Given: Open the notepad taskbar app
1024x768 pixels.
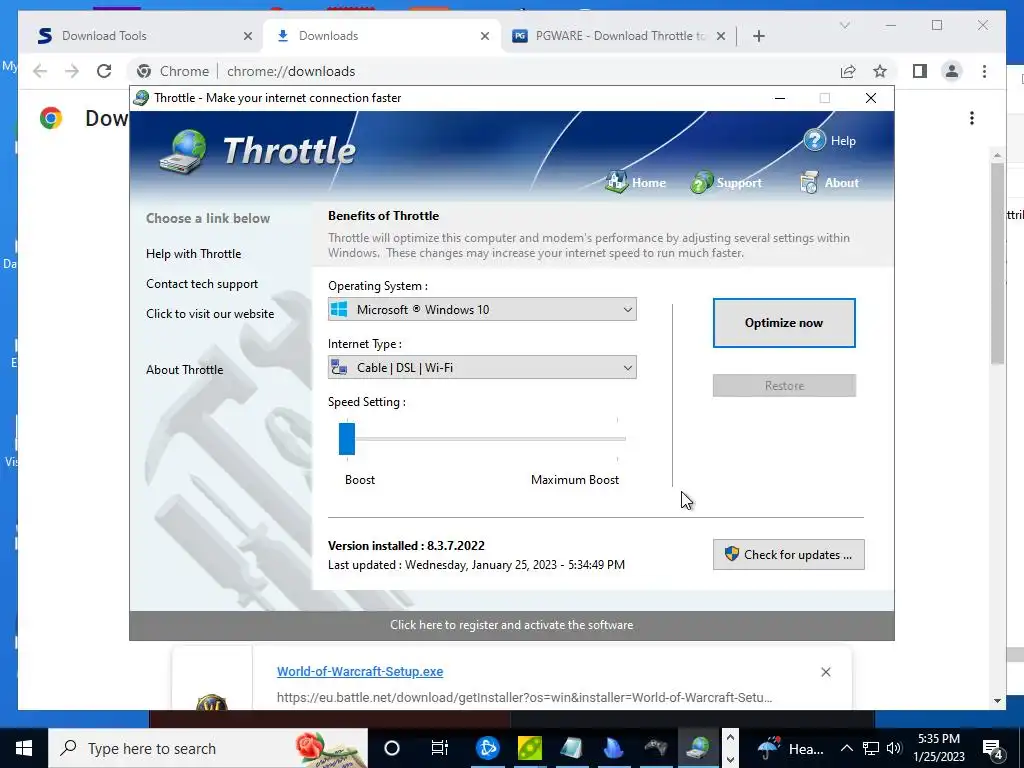Looking at the screenshot, I should [571, 748].
